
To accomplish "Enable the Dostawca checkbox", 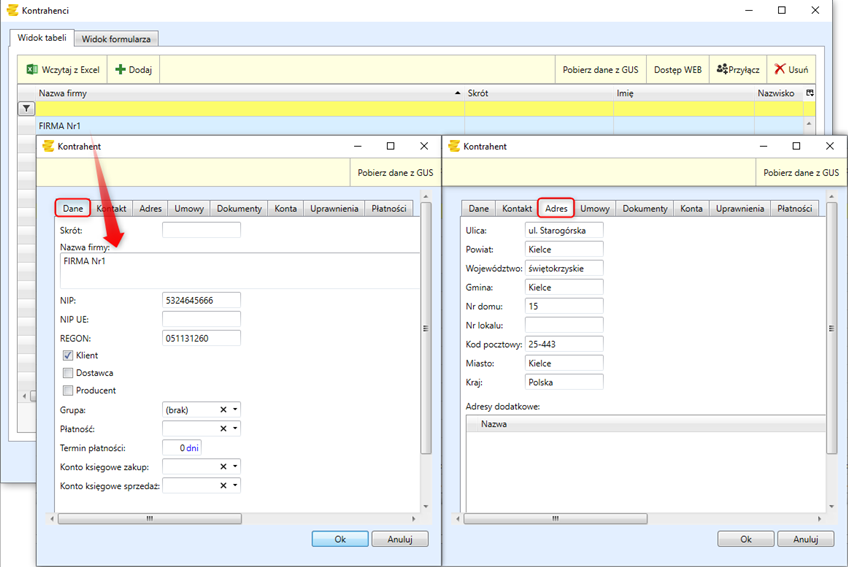I will pos(68,373).
